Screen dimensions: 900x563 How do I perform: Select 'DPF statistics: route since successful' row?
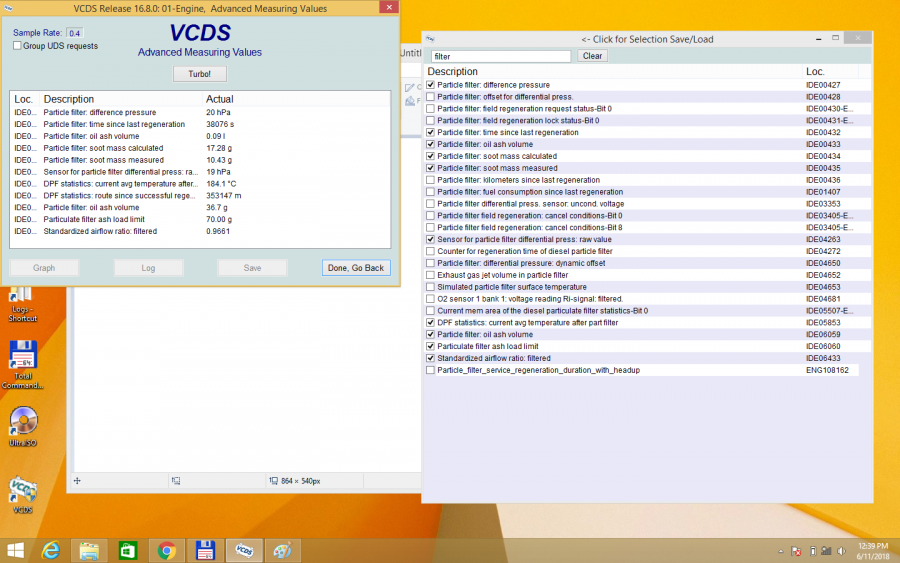[x=200, y=196]
